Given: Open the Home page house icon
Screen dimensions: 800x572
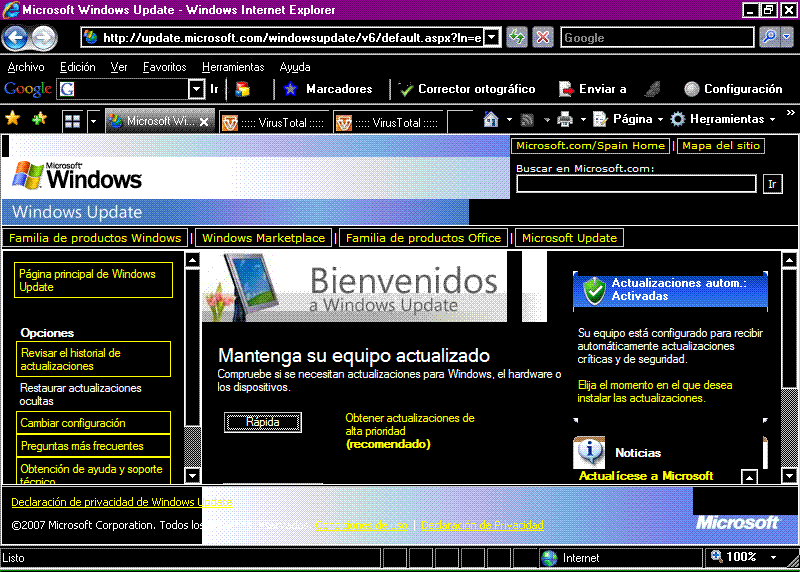Looking at the screenshot, I should click(x=491, y=119).
